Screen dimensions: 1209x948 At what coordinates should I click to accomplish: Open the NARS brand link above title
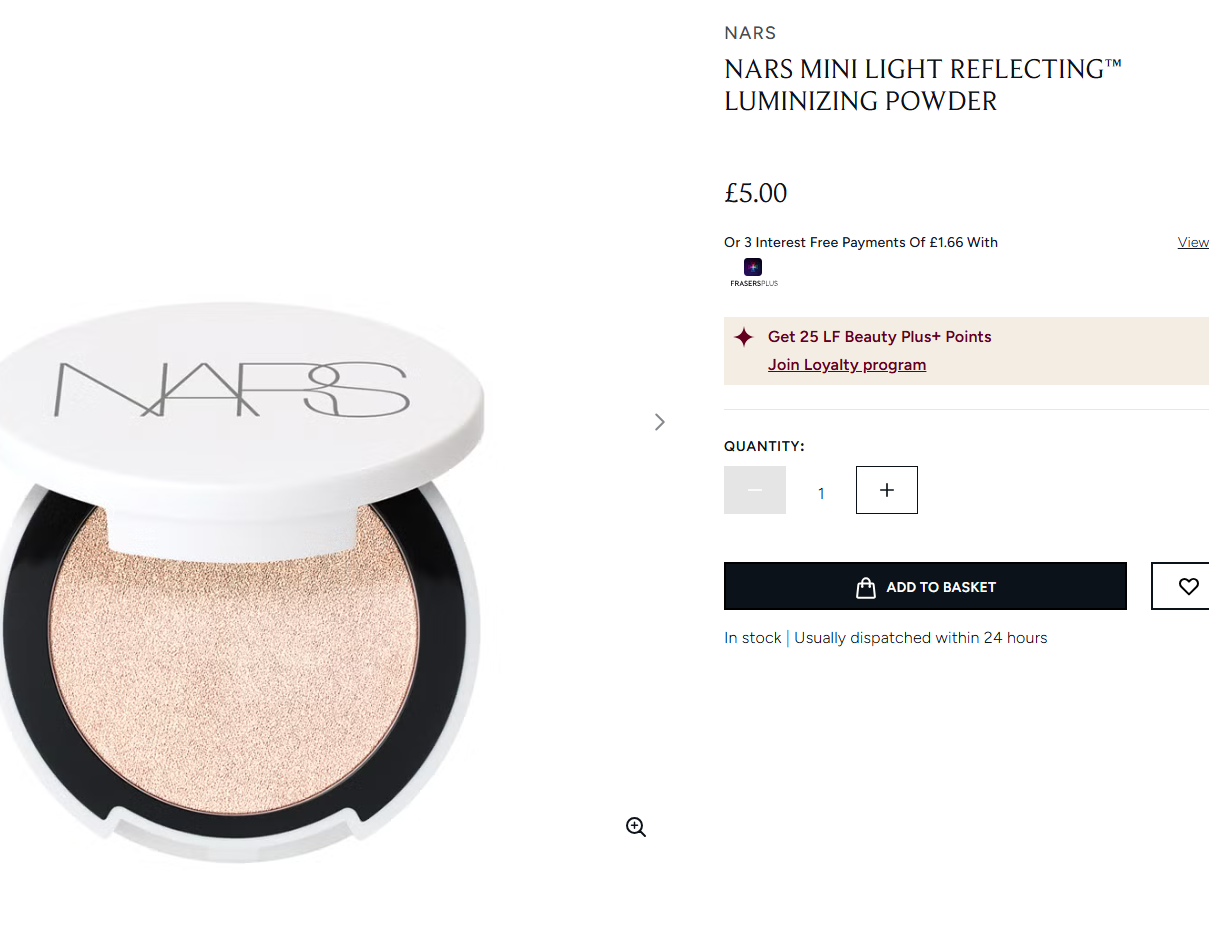click(750, 33)
